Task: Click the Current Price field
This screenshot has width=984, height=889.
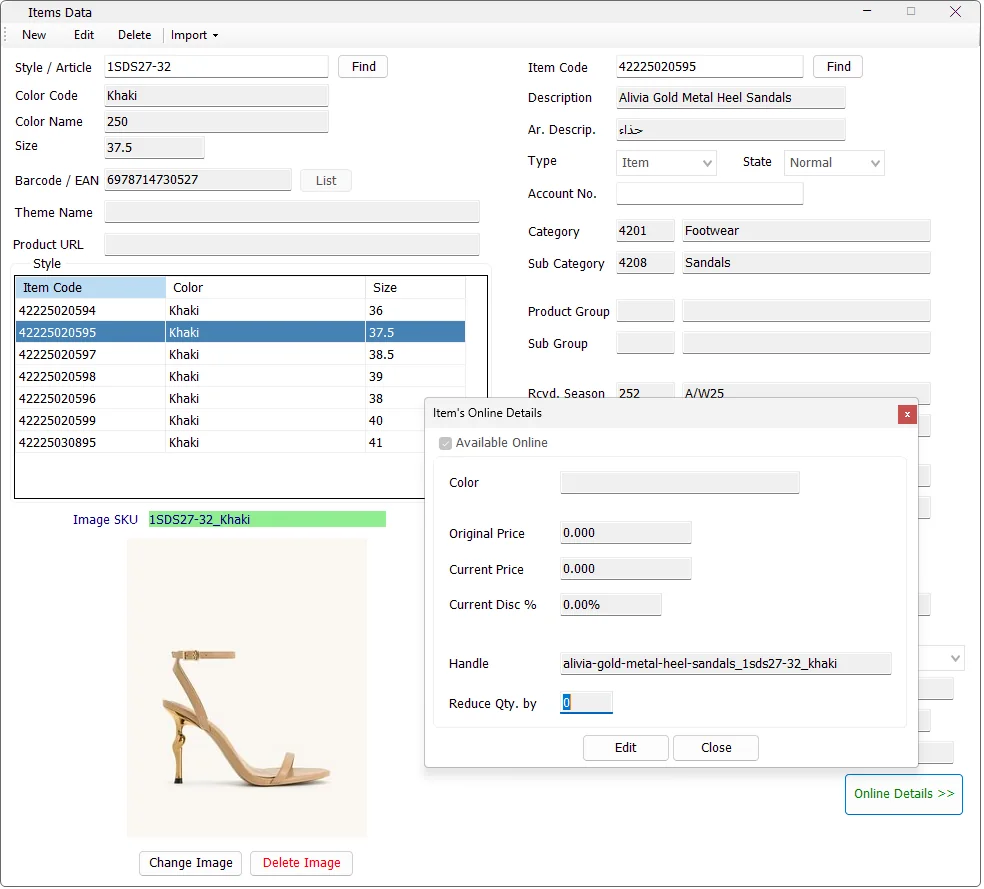Action: [x=626, y=570]
